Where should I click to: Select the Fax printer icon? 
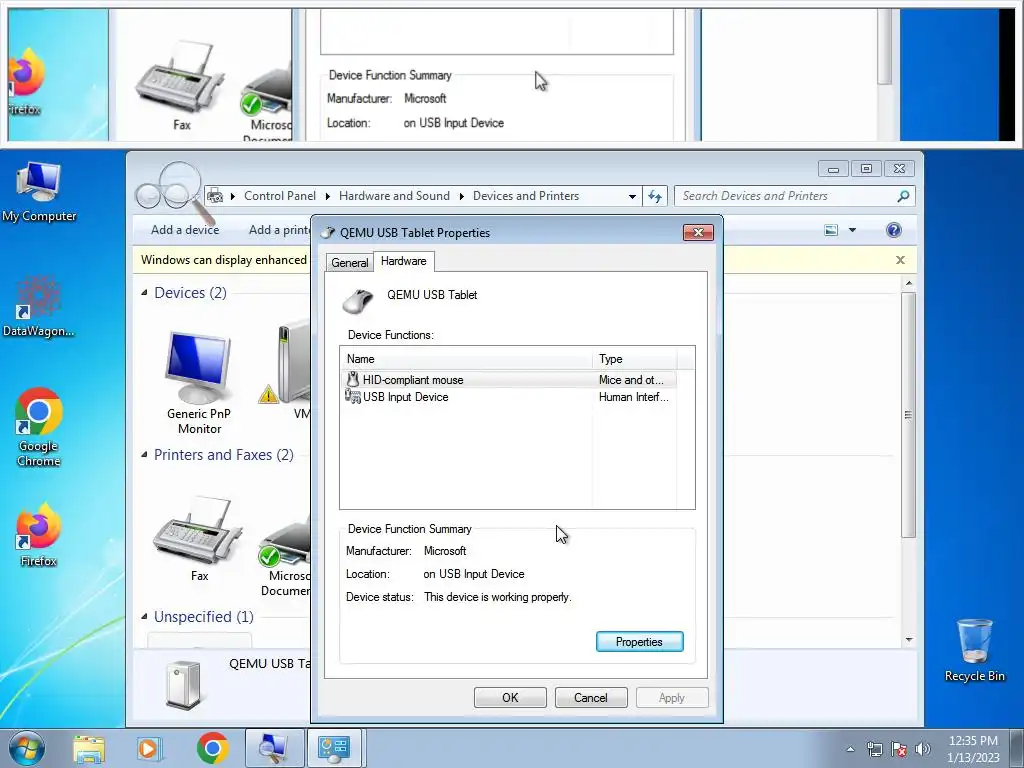[x=199, y=539]
